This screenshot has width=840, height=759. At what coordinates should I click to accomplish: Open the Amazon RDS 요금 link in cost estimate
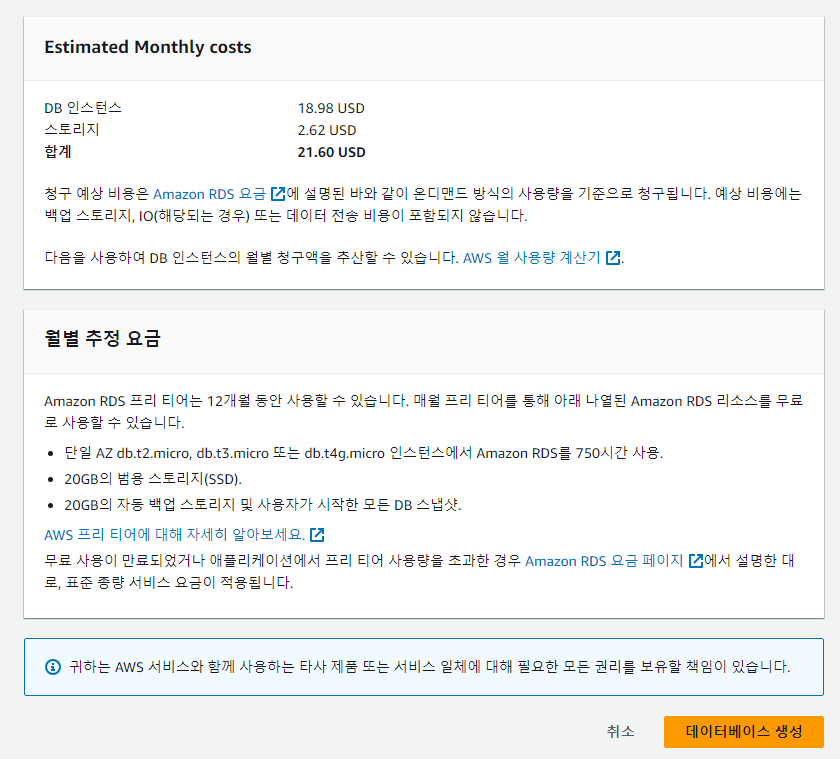point(210,194)
